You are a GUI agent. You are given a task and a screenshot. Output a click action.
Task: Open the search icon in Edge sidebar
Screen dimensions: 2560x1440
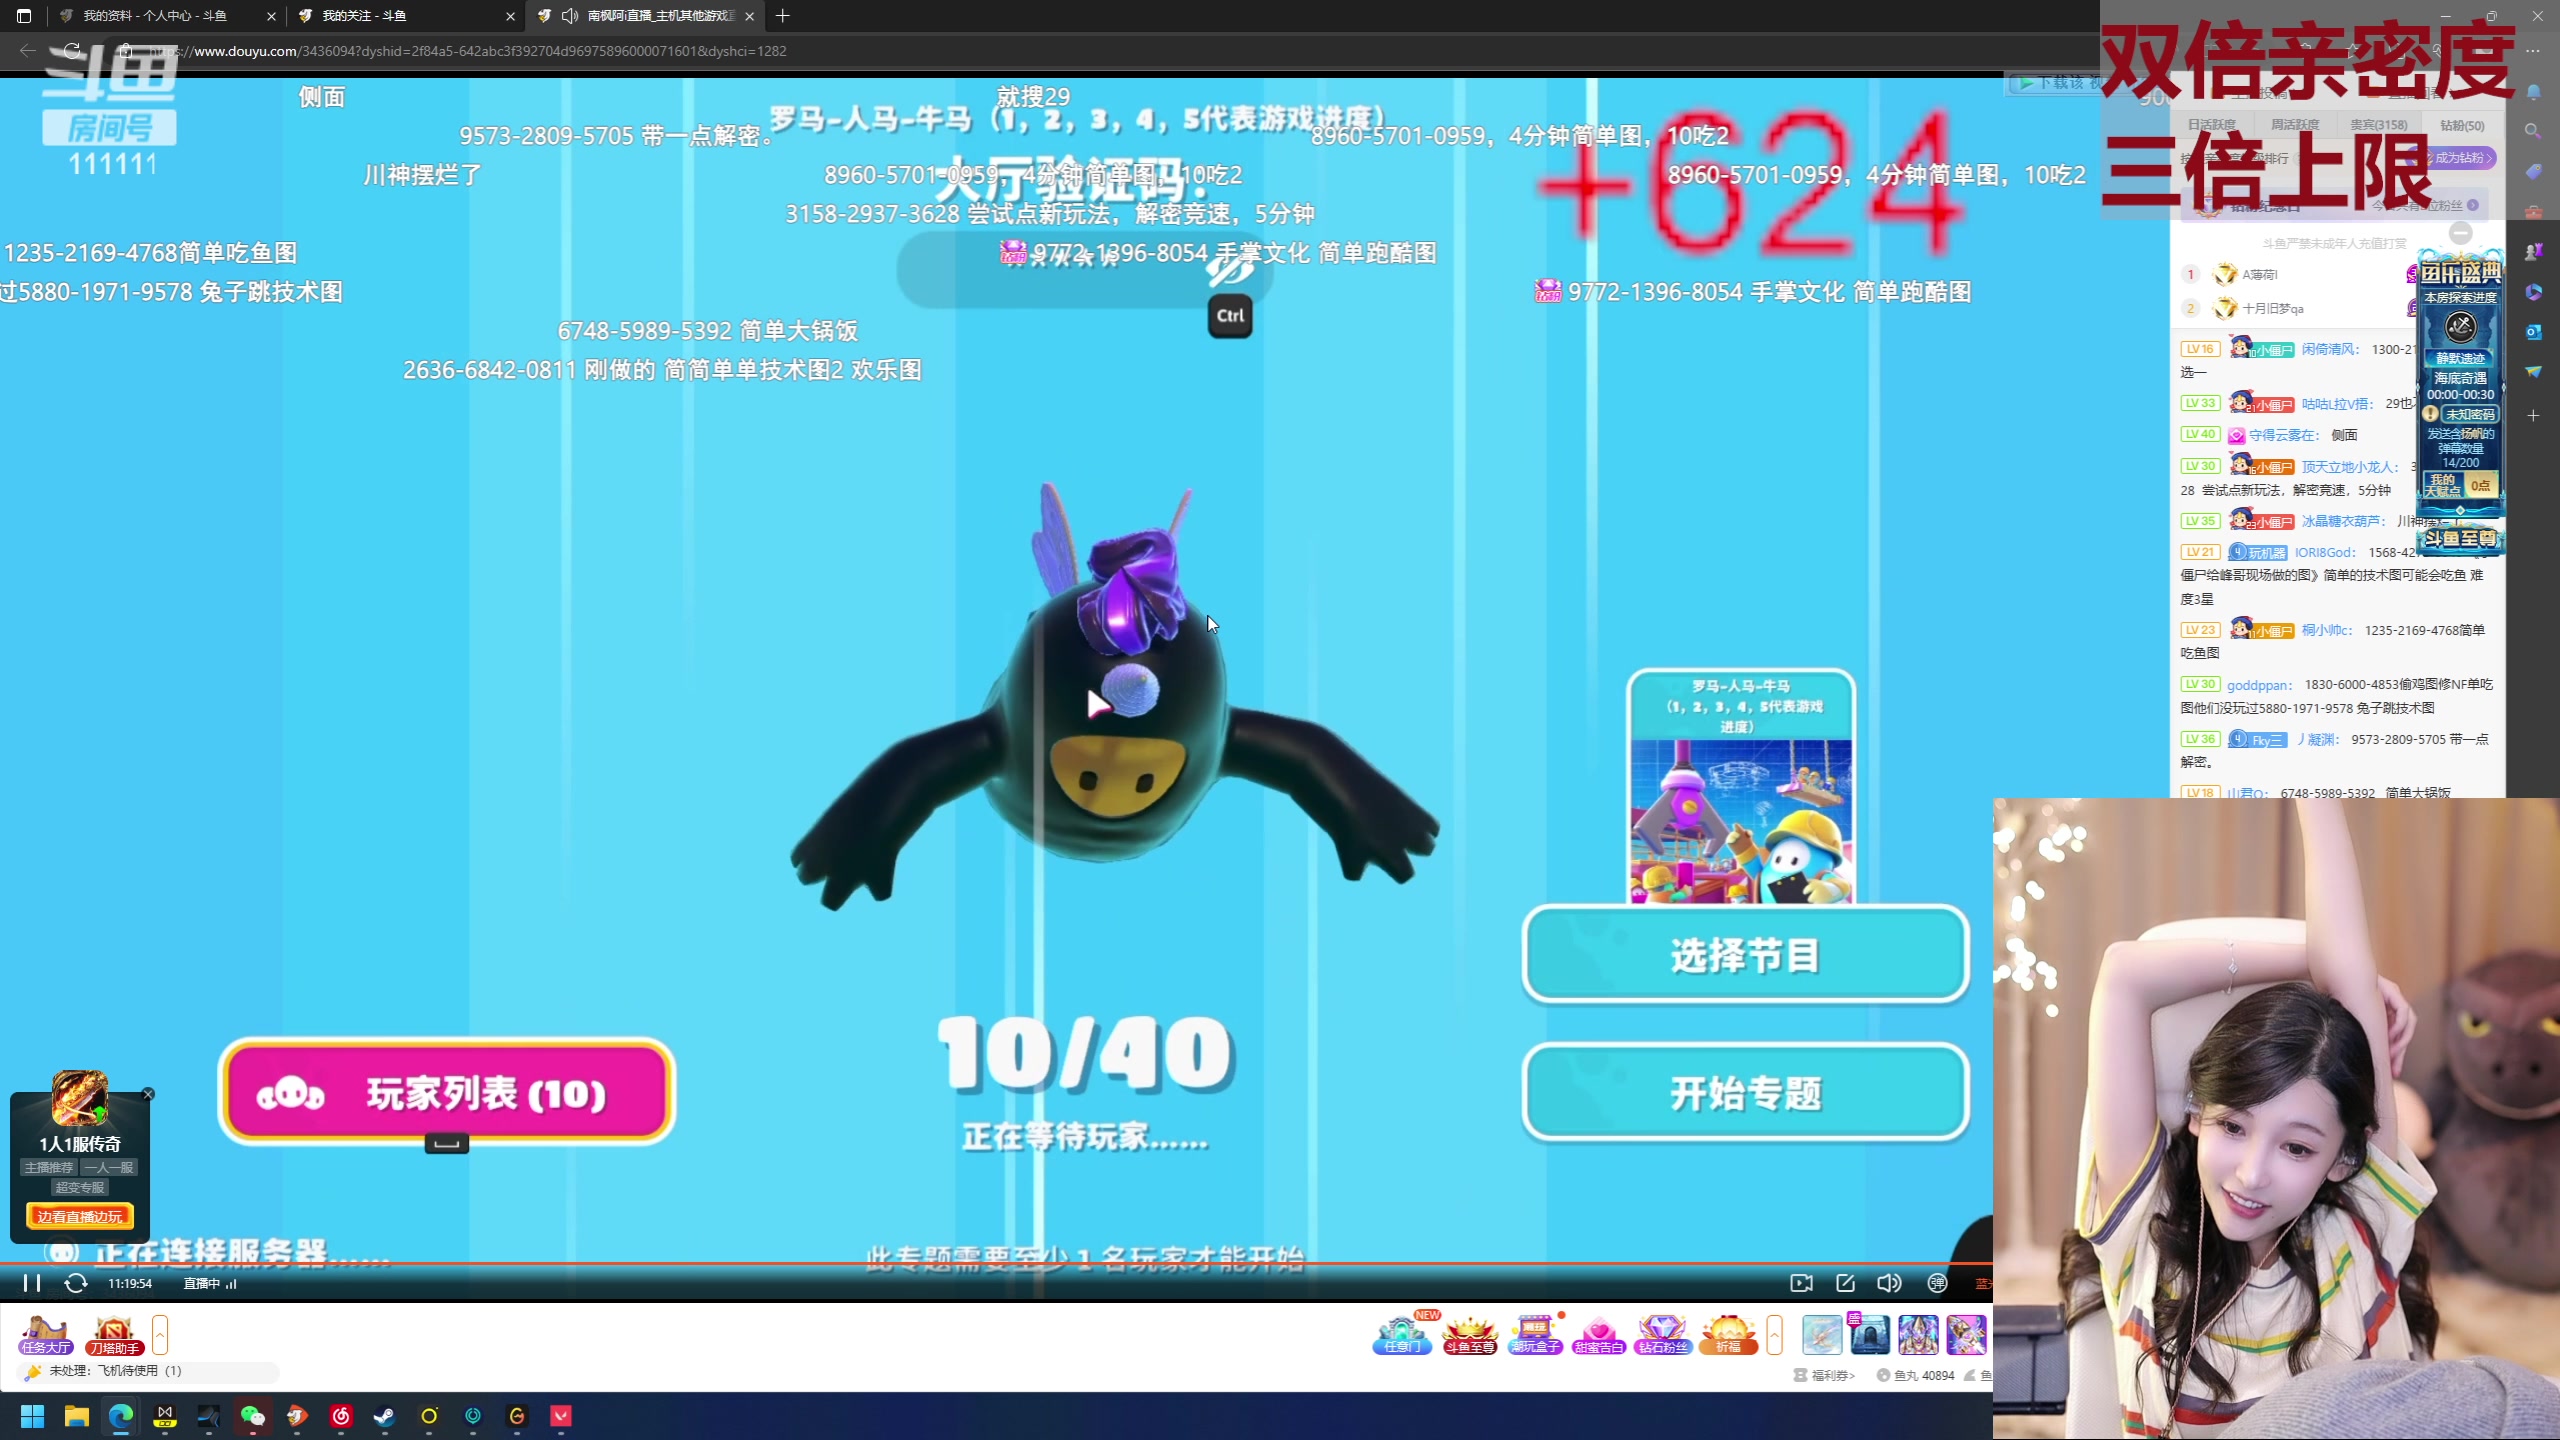[2533, 131]
